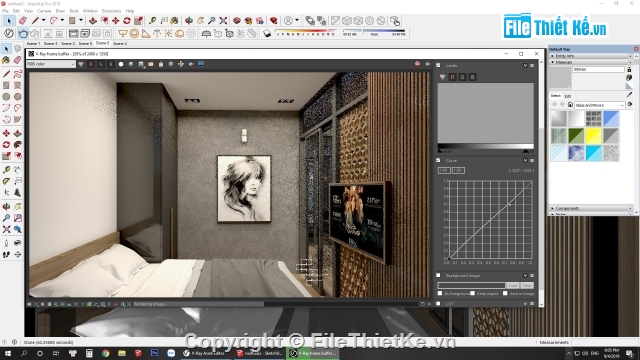Switch to Scene 1 tab
This screenshot has width=640, height=360.
click(x=33, y=43)
